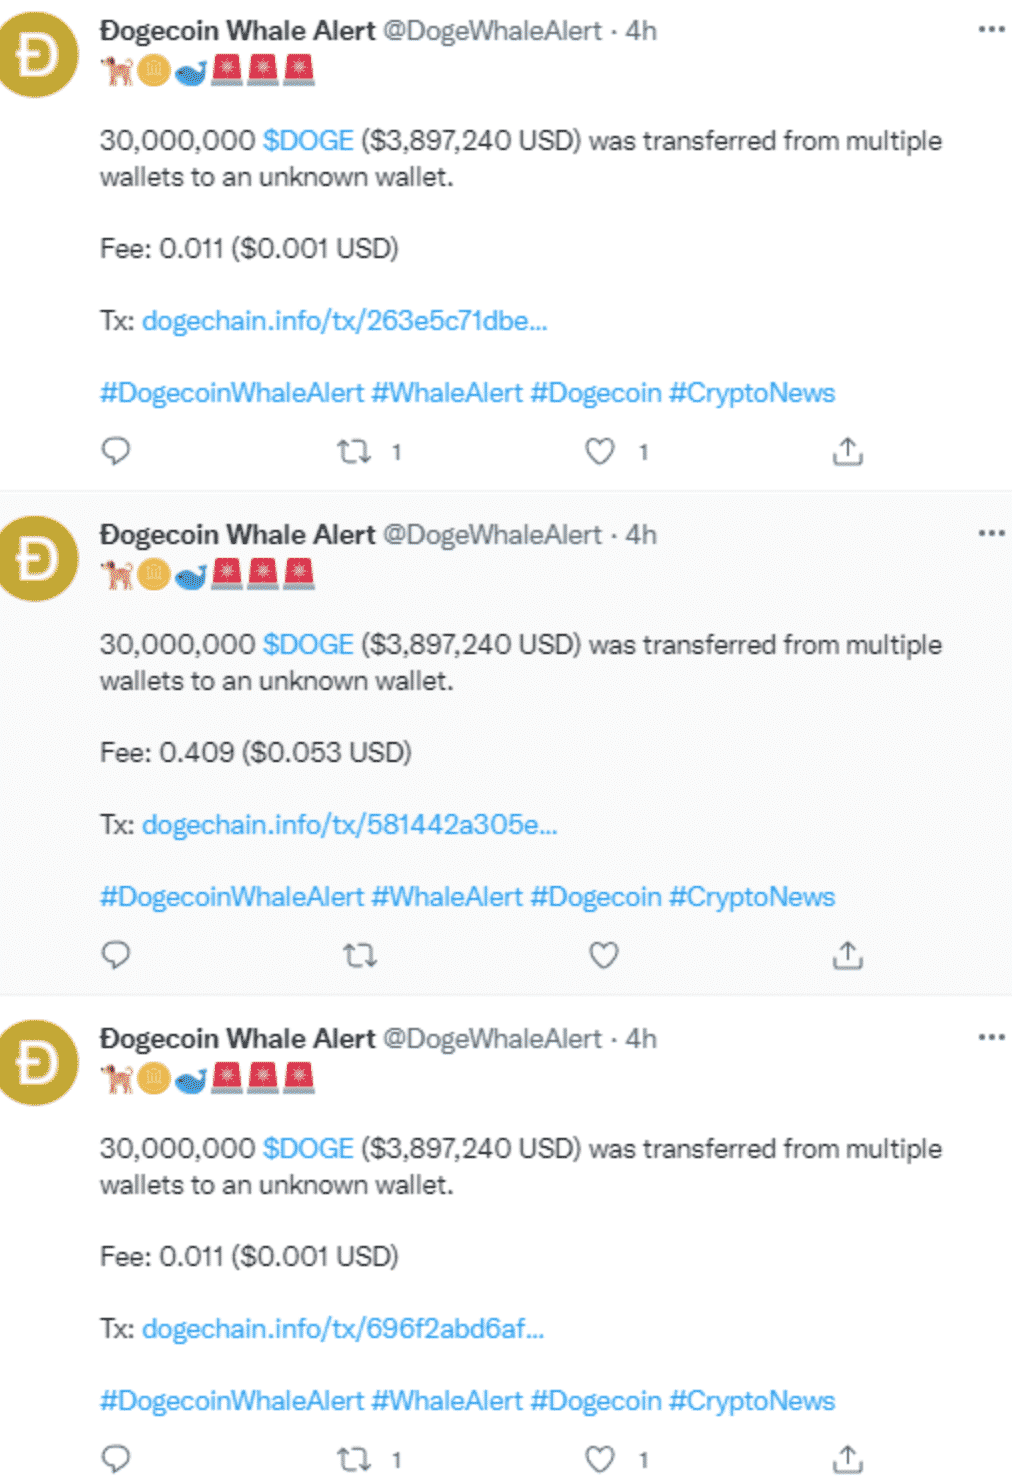Retweet the third tweet at the bottom
The height and width of the screenshot is (1478, 1012).
click(x=354, y=1459)
